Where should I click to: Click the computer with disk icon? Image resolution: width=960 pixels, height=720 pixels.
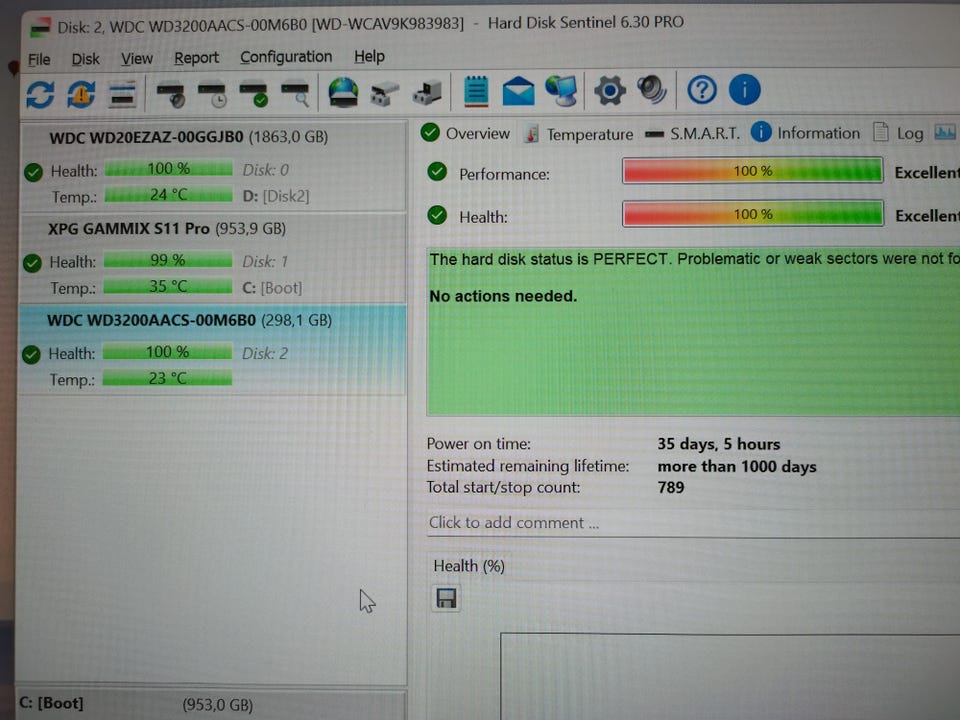427,92
